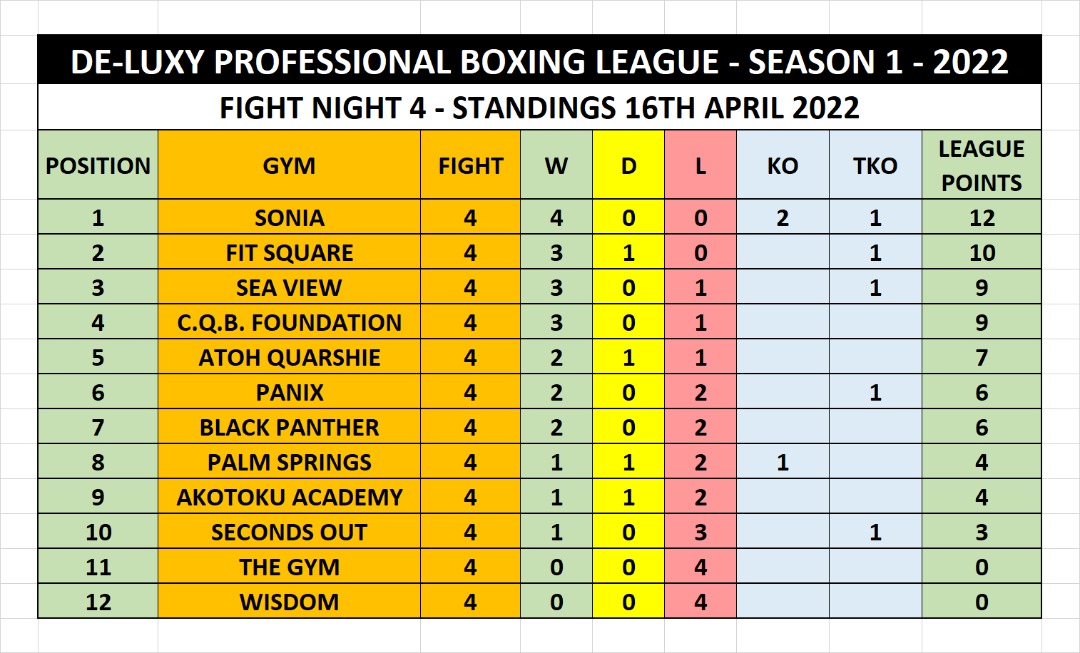Click the FIT SQUARE gym cell
The height and width of the screenshot is (653, 1080).
click(x=289, y=253)
